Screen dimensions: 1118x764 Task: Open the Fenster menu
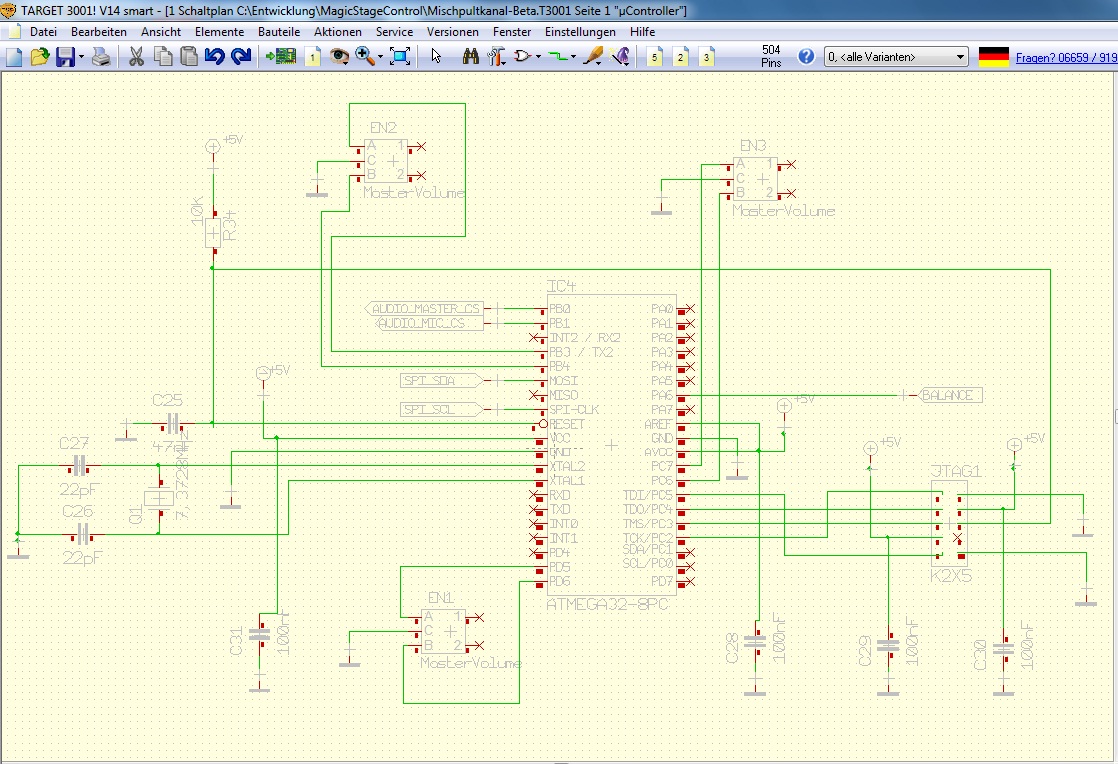[x=511, y=32]
